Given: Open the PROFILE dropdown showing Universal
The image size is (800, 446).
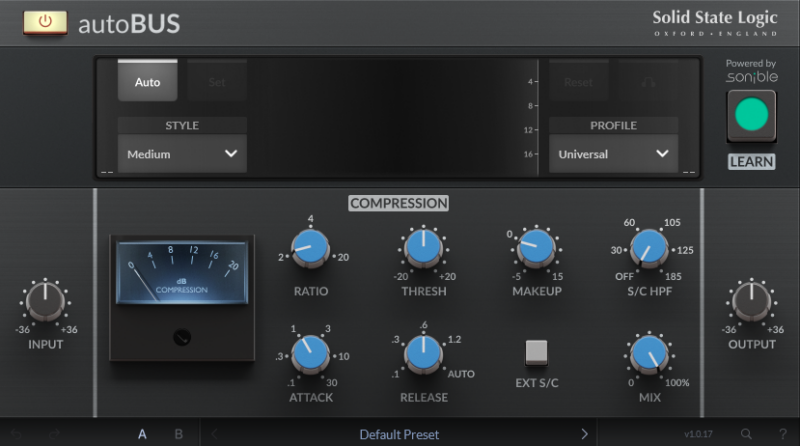Looking at the screenshot, I should 613,154.
